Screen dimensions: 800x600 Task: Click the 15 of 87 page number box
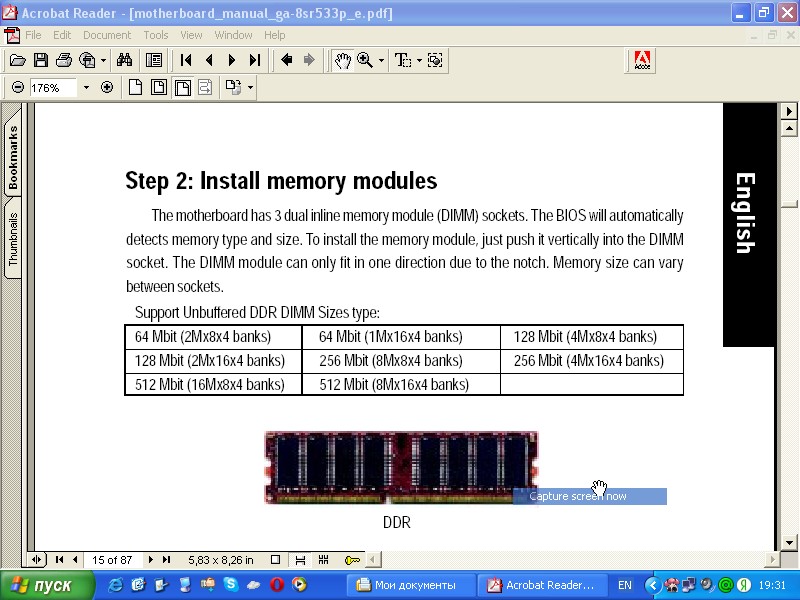pyautogui.click(x=112, y=560)
